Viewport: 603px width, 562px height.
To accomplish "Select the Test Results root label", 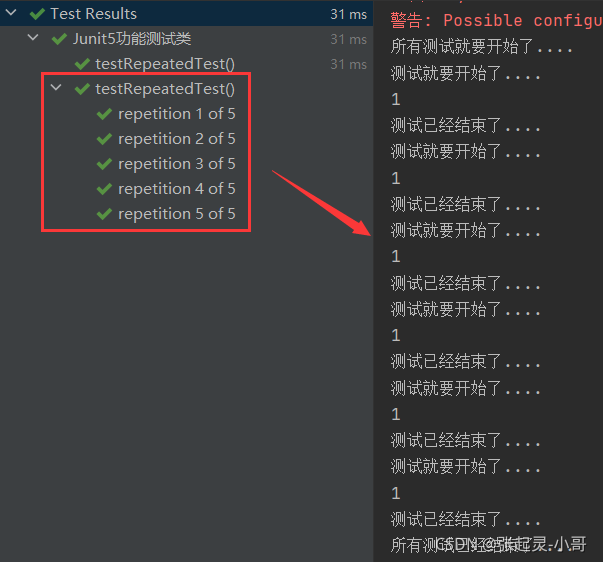I will 93,14.
